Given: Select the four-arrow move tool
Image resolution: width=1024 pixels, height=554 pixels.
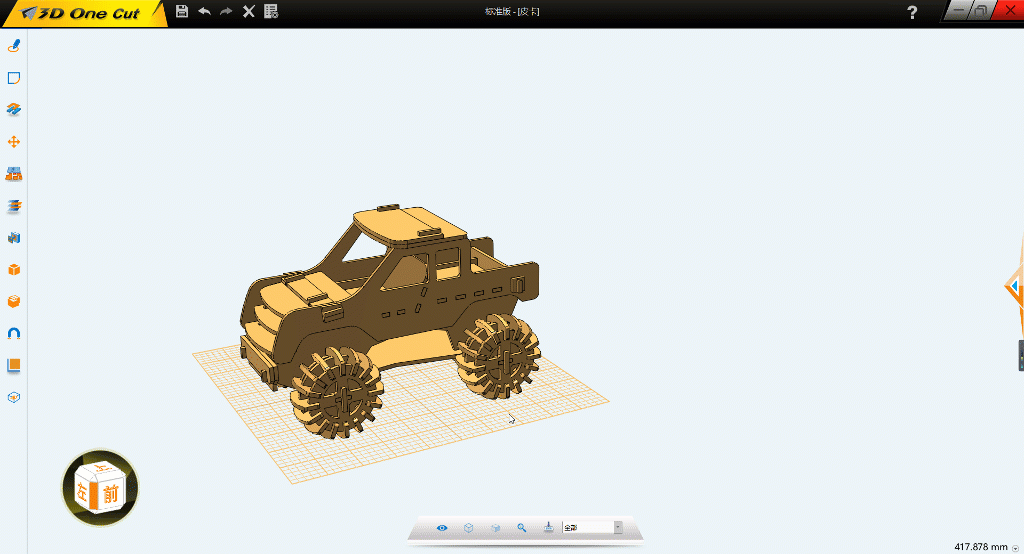Looking at the screenshot, I should pyautogui.click(x=14, y=142).
